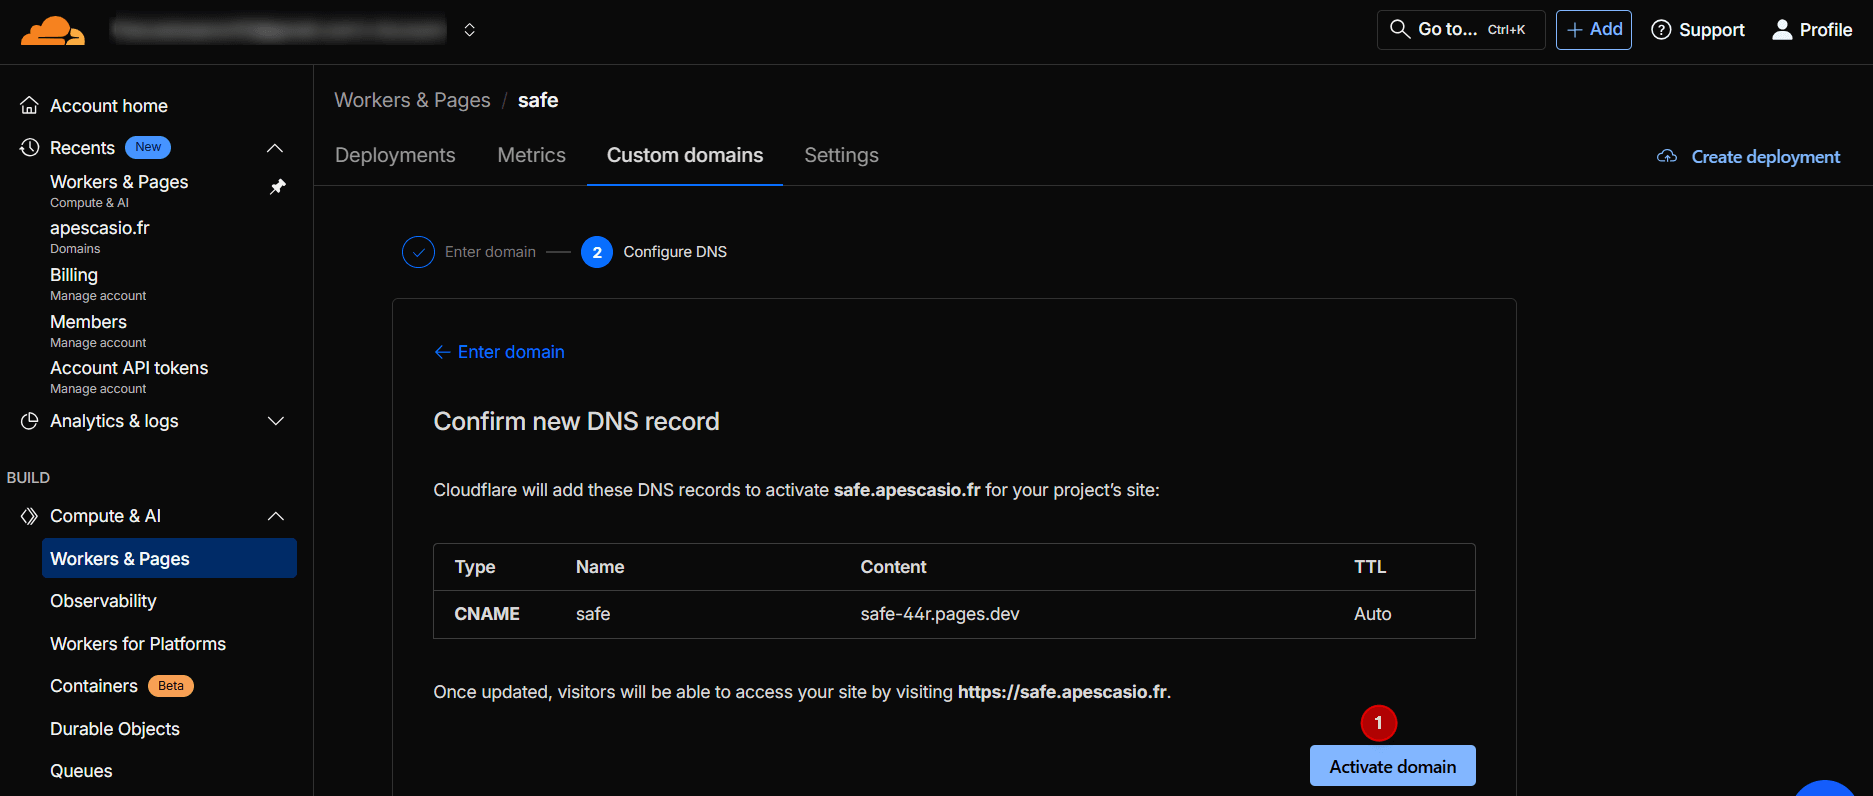Click the 'safe' project breadcrumb

538,100
